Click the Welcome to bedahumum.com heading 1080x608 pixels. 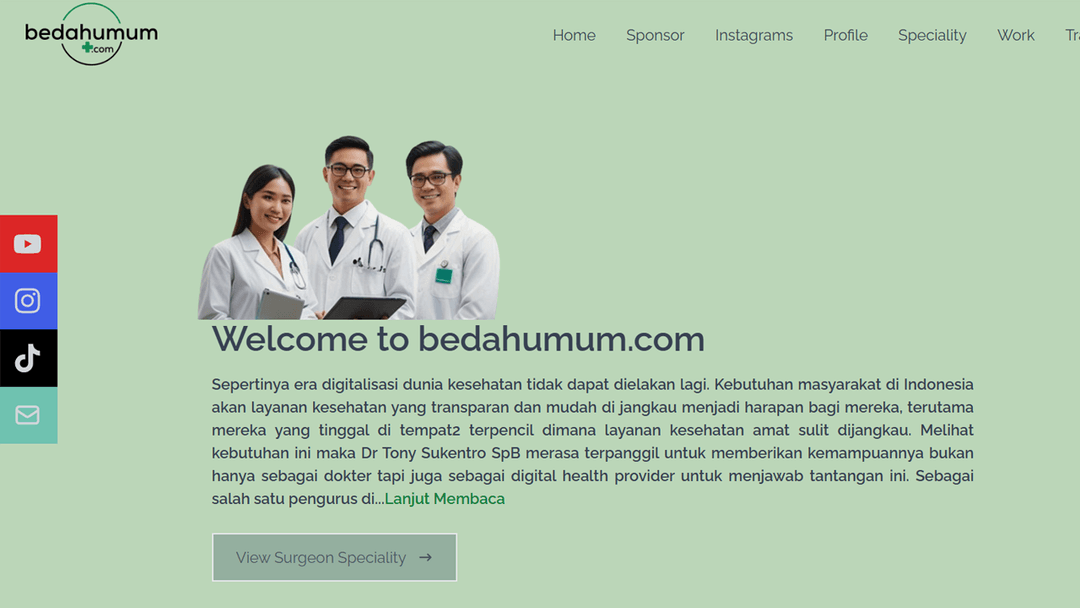tap(458, 339)
